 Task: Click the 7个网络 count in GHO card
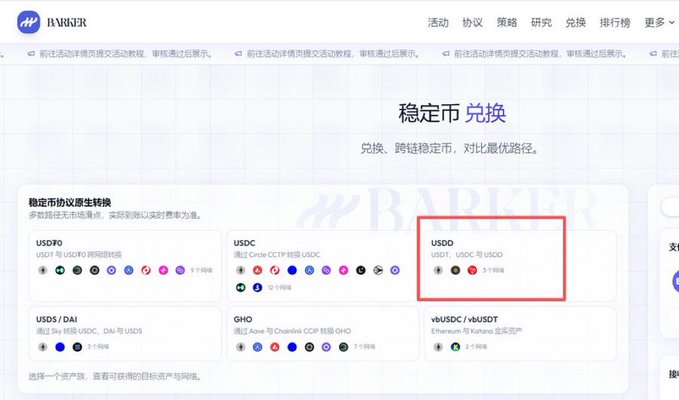(x=364, y=347)
